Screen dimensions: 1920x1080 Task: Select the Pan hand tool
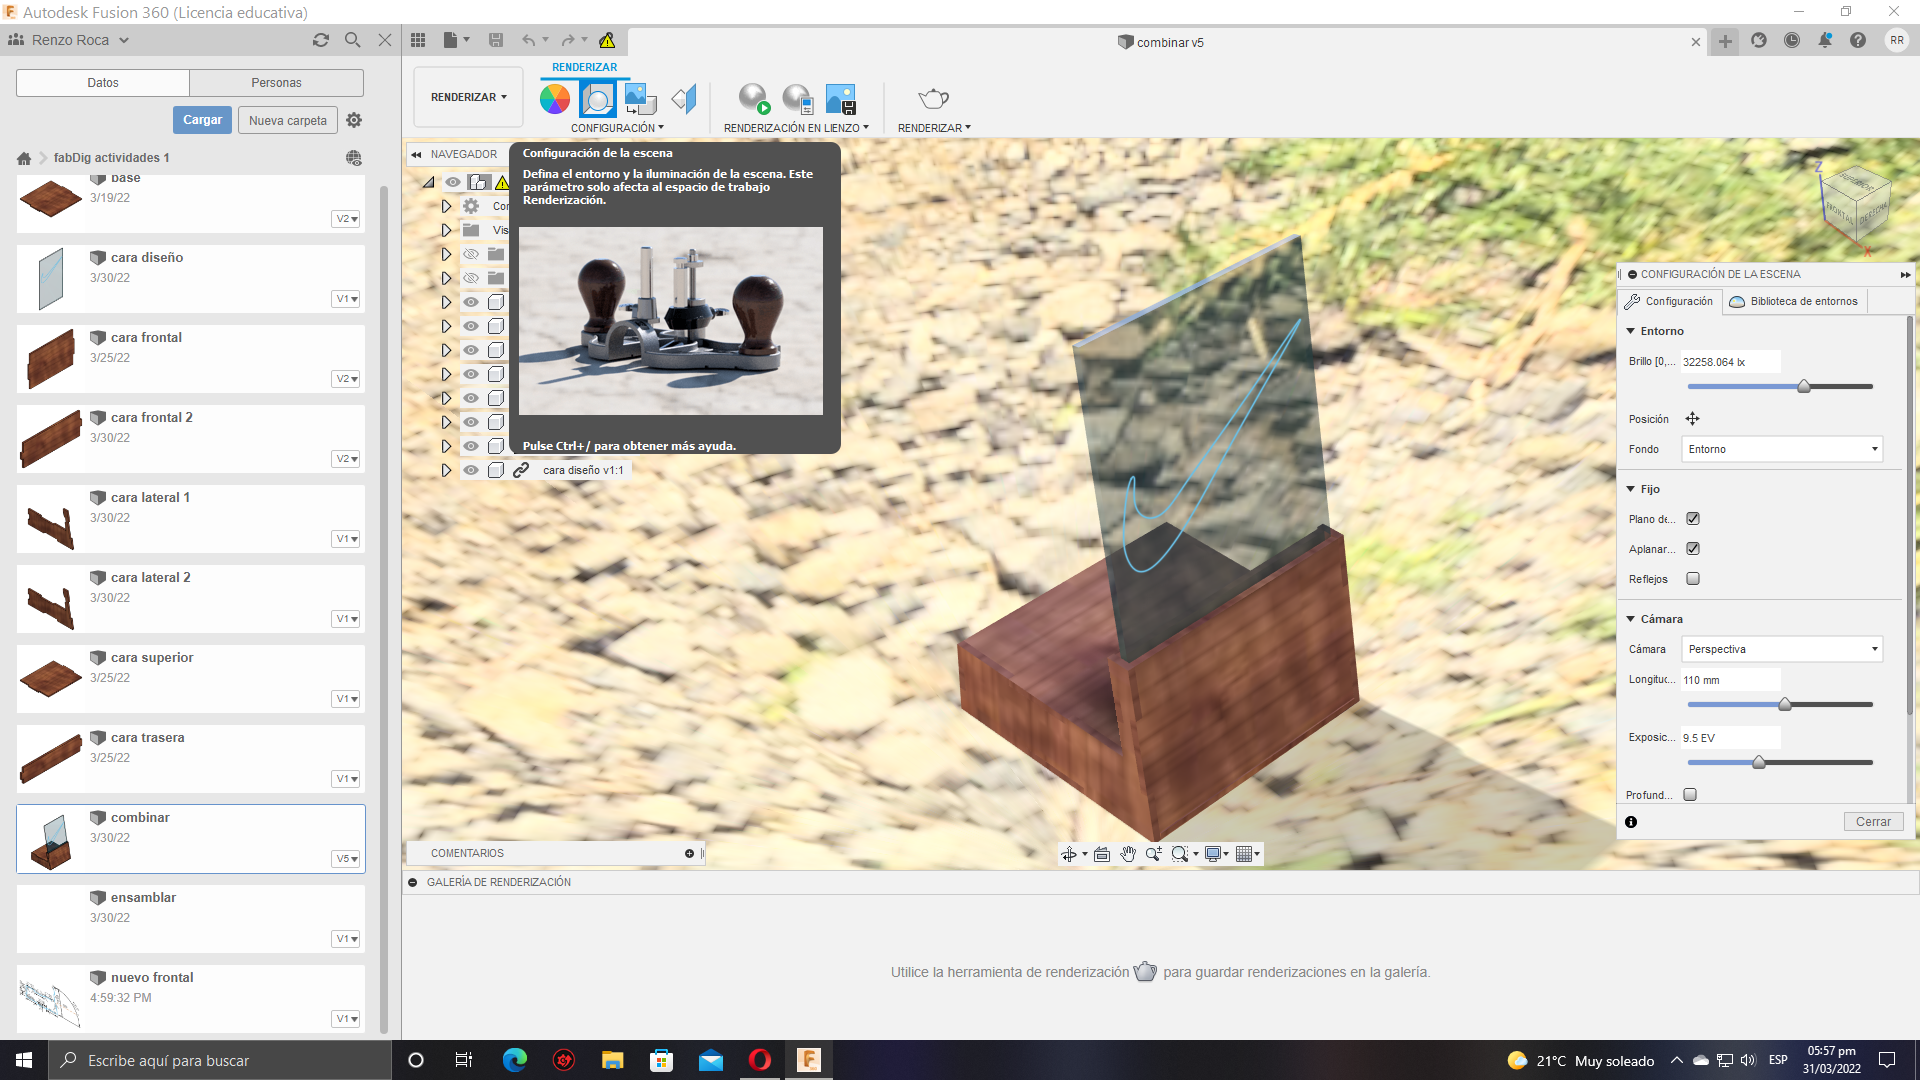[1128, 854]
